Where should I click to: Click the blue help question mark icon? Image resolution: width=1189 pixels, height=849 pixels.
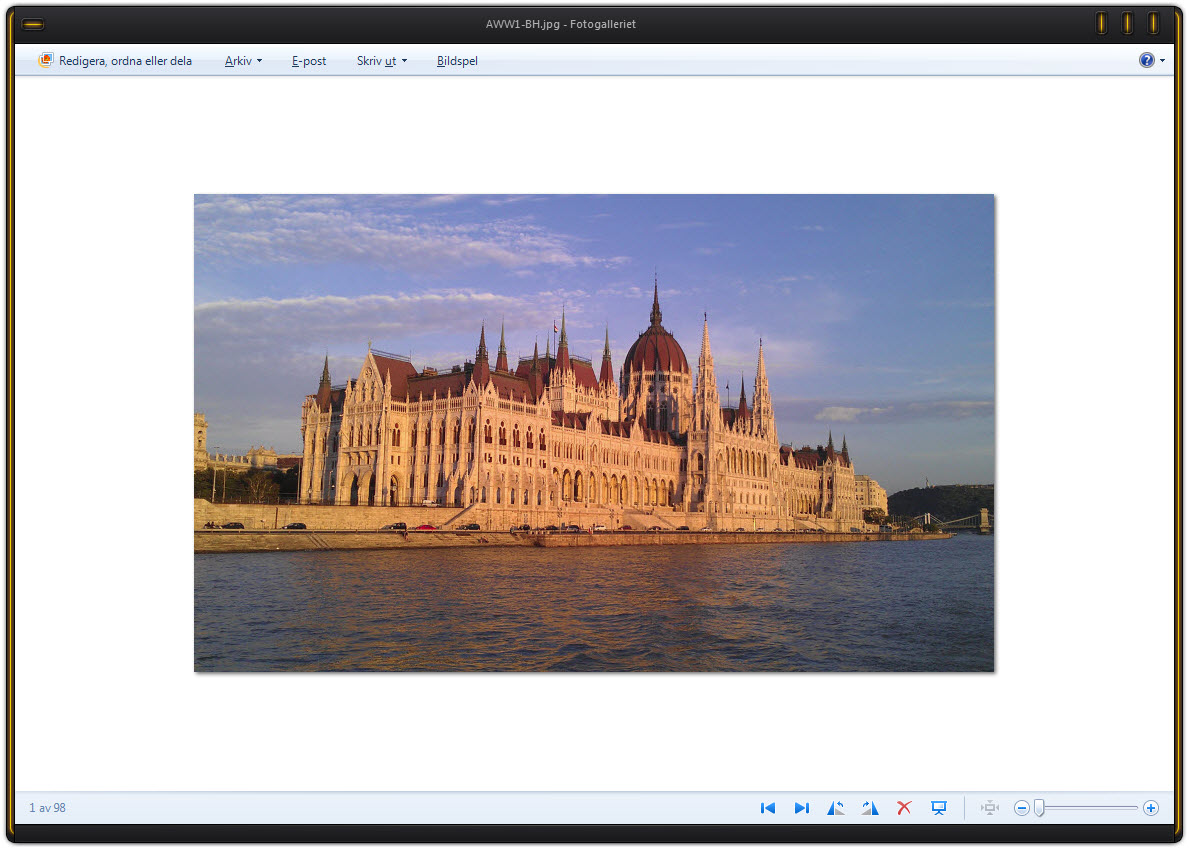click(1147, 60)
